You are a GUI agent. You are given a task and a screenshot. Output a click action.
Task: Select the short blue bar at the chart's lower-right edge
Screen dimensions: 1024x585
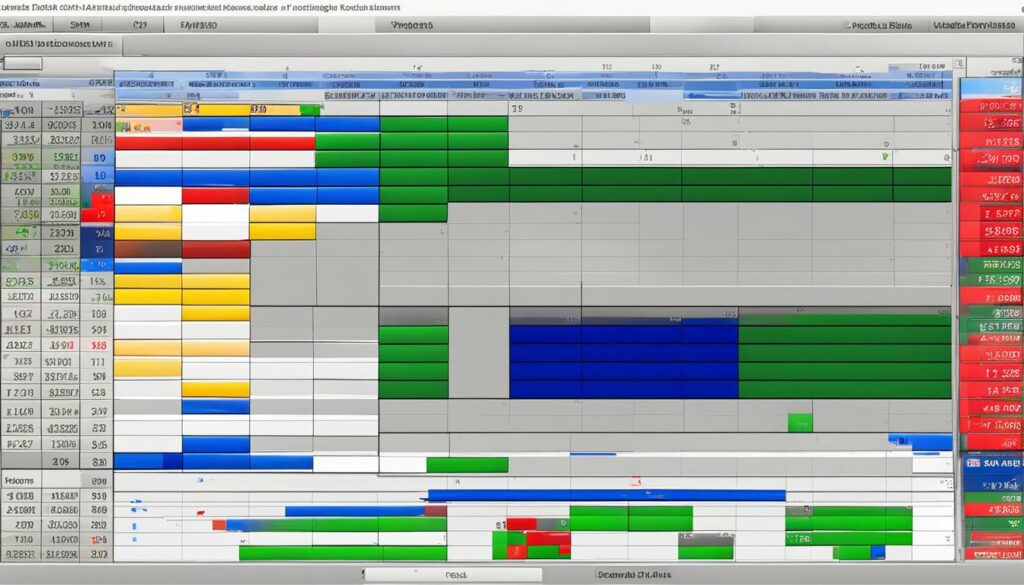click(919, 442)
